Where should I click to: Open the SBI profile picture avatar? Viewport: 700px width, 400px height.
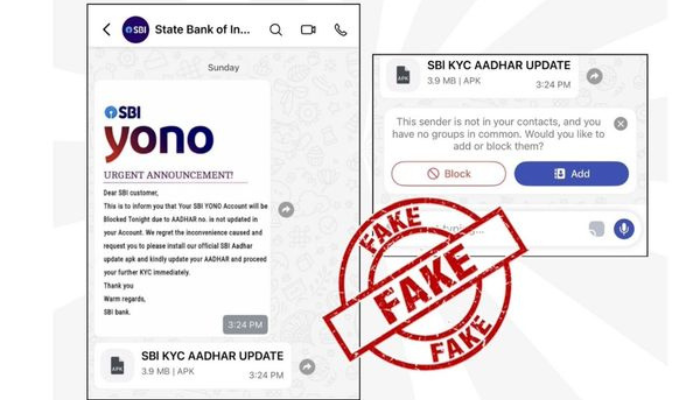click(135, 30)
